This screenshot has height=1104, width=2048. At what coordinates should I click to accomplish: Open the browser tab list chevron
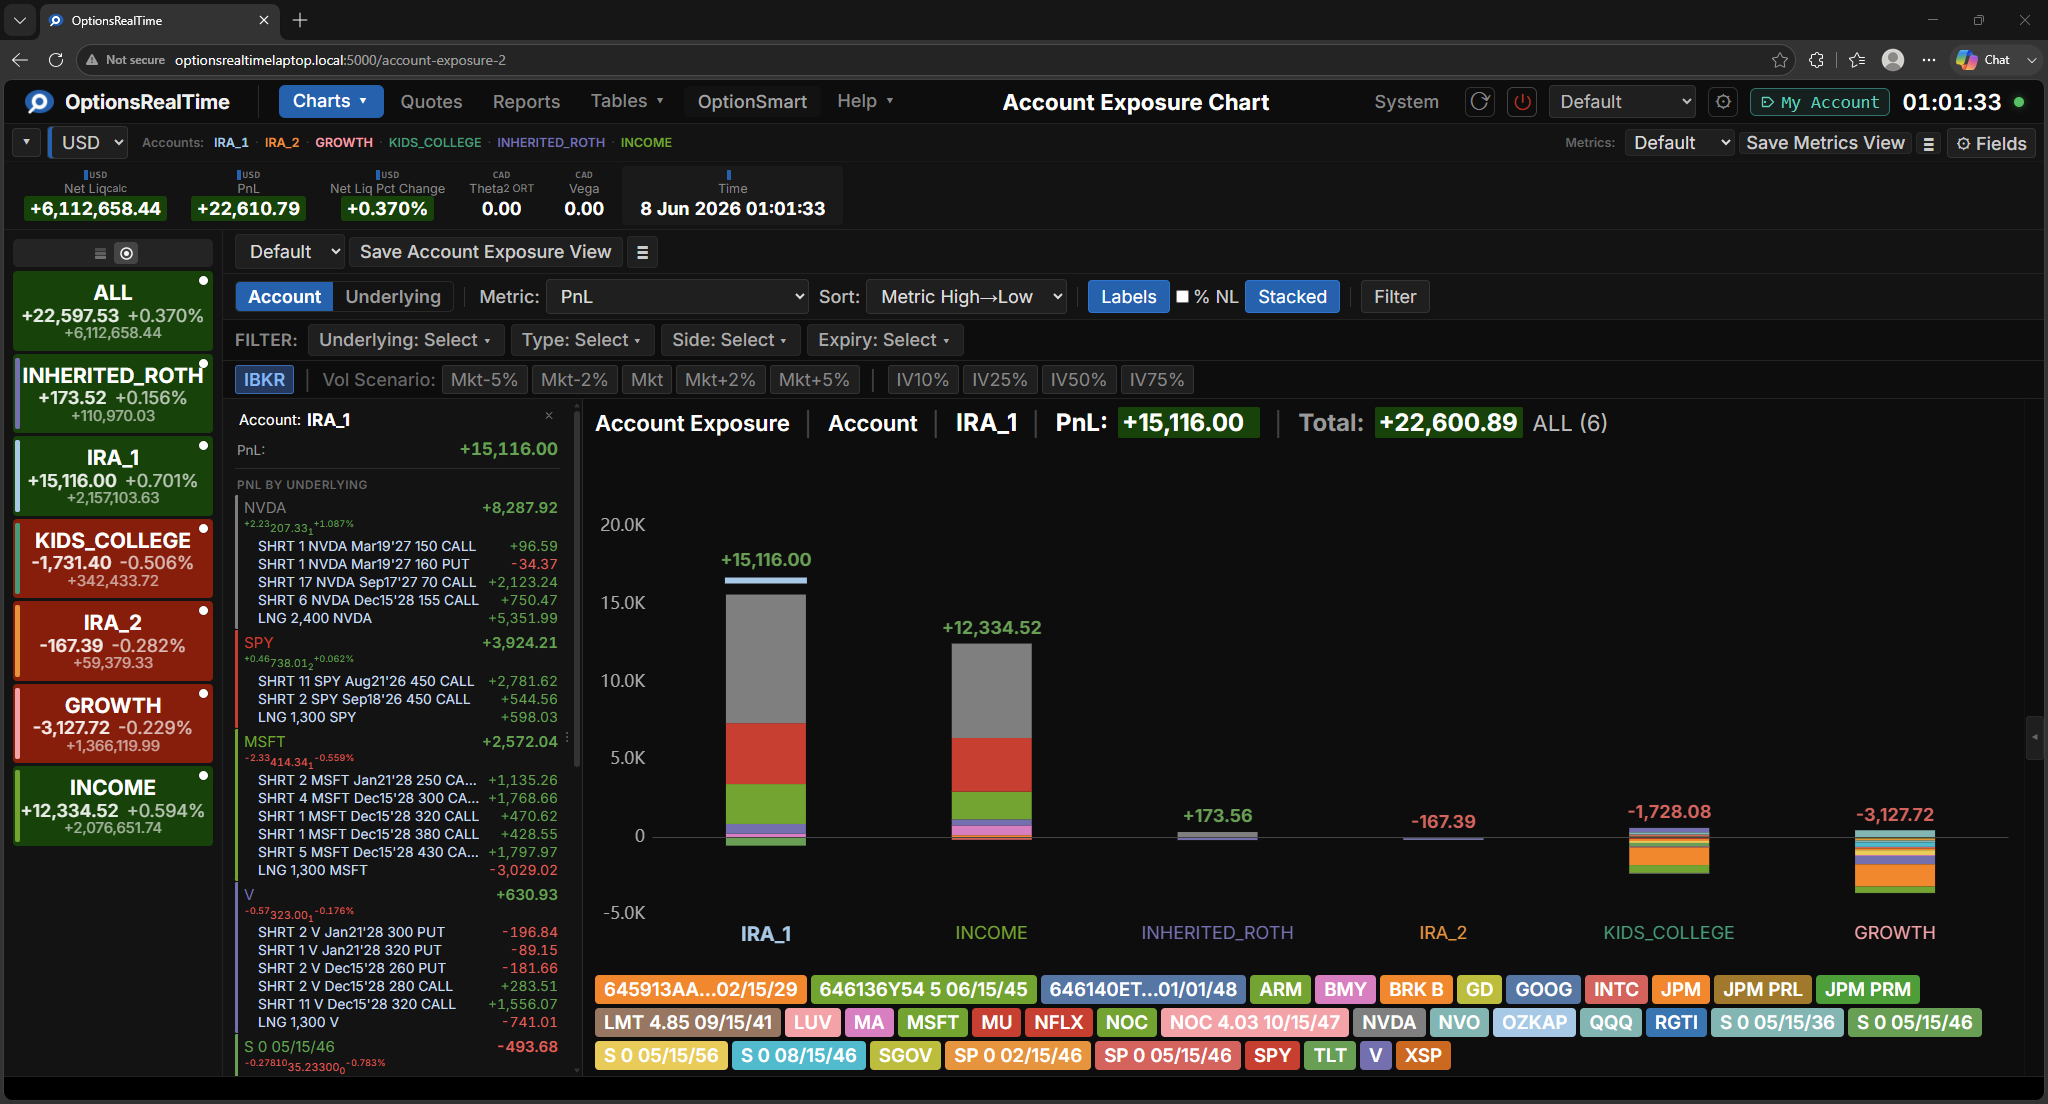click(x=19, y=20)
